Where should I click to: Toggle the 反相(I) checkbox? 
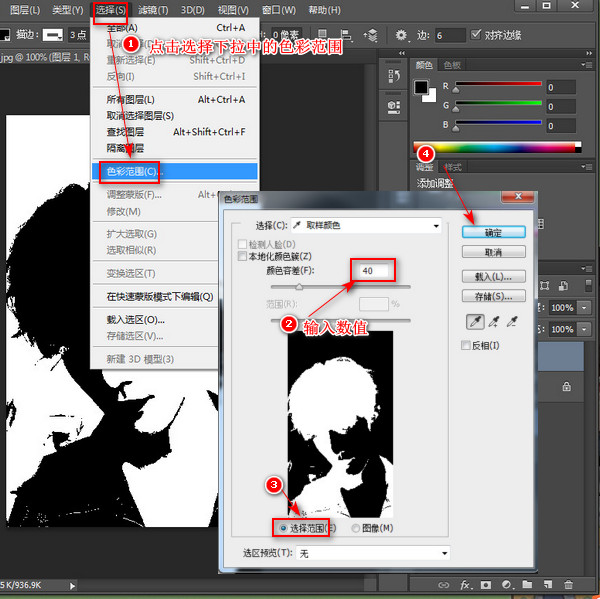(x=466, y=345)
